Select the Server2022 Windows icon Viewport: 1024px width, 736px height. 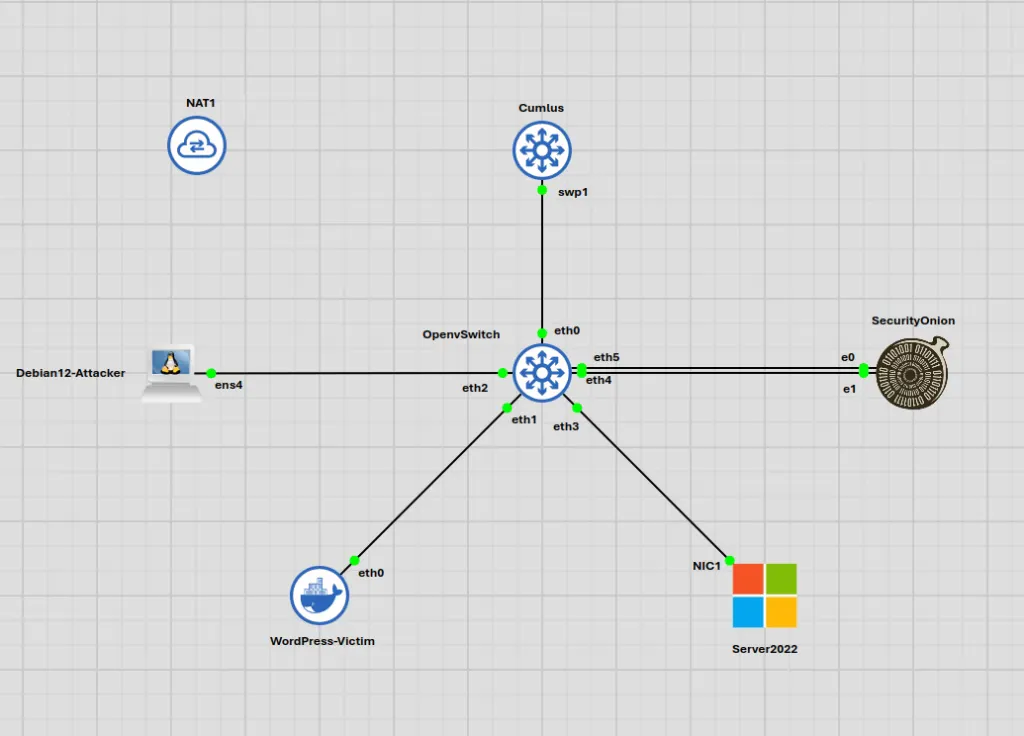pos(765,596)
